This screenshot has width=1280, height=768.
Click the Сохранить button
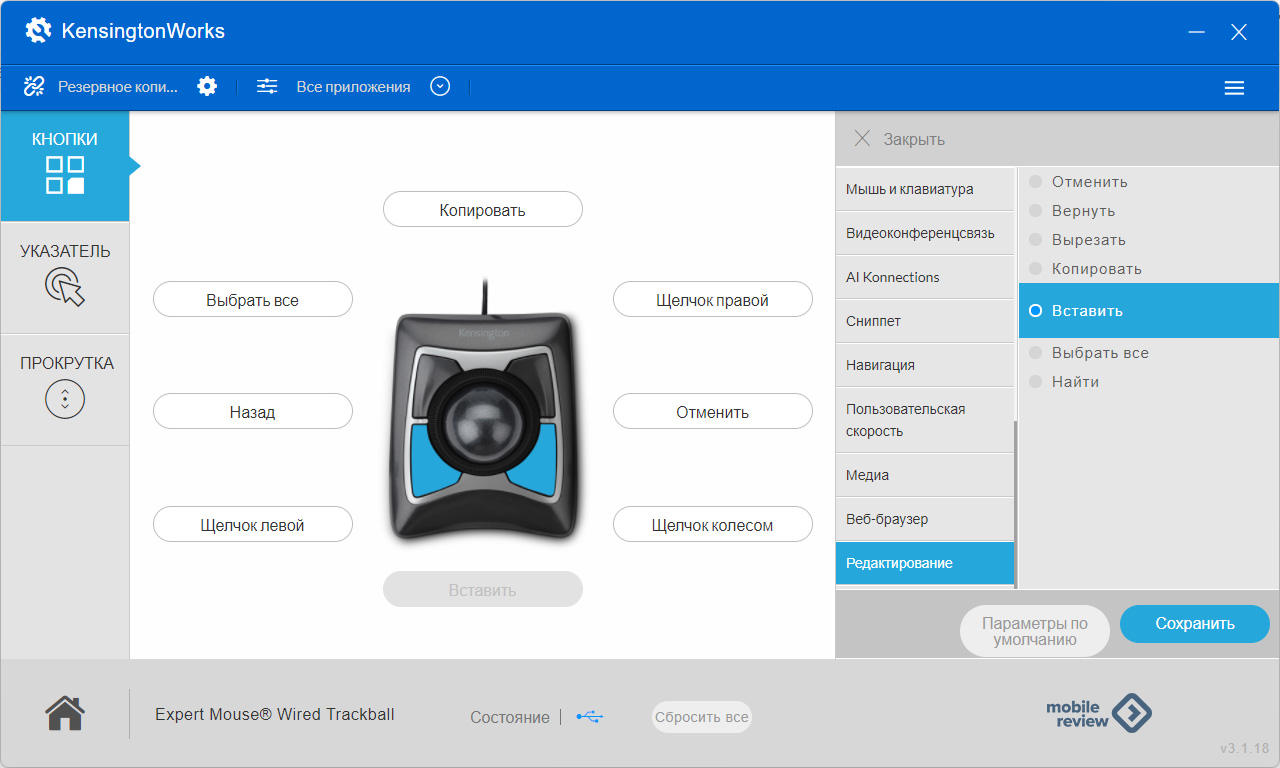[1195, 624]
